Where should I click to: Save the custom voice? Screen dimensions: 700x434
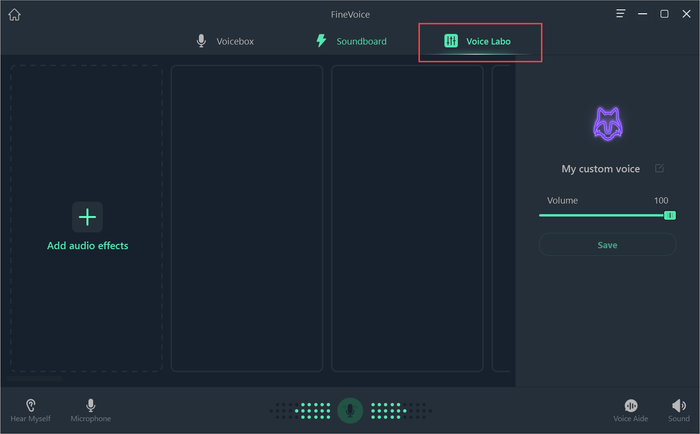tap(608, 245)
